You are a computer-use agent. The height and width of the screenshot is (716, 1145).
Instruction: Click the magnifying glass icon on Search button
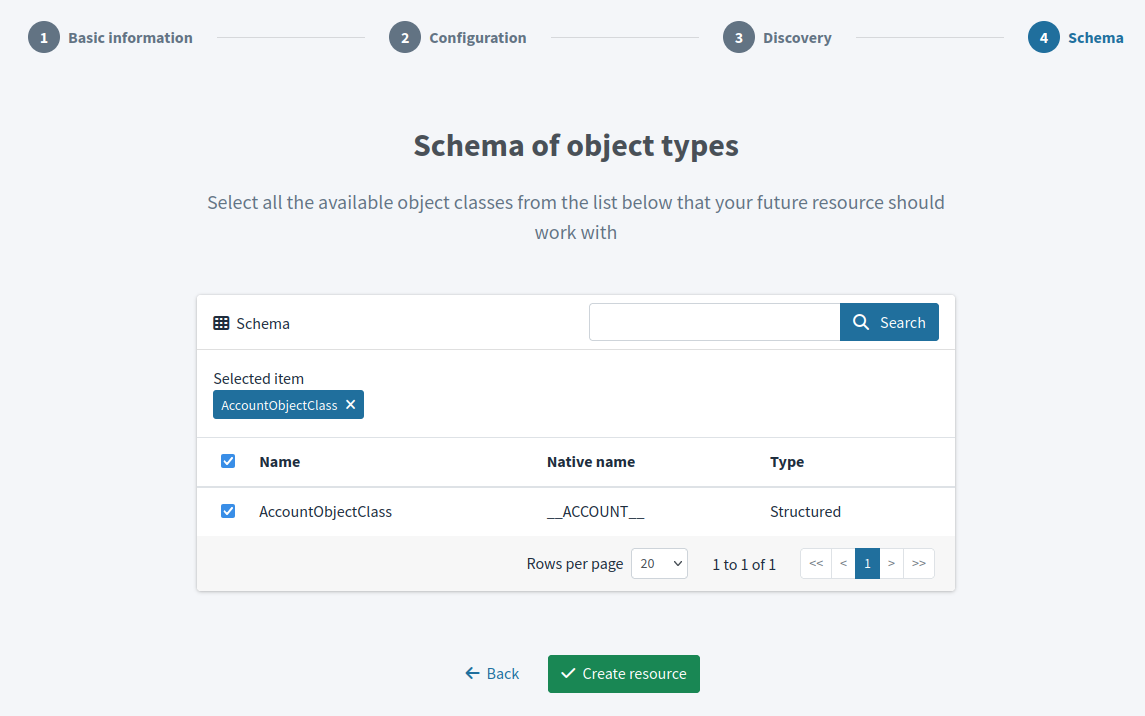pyautogui.click(x=861, y=322)
